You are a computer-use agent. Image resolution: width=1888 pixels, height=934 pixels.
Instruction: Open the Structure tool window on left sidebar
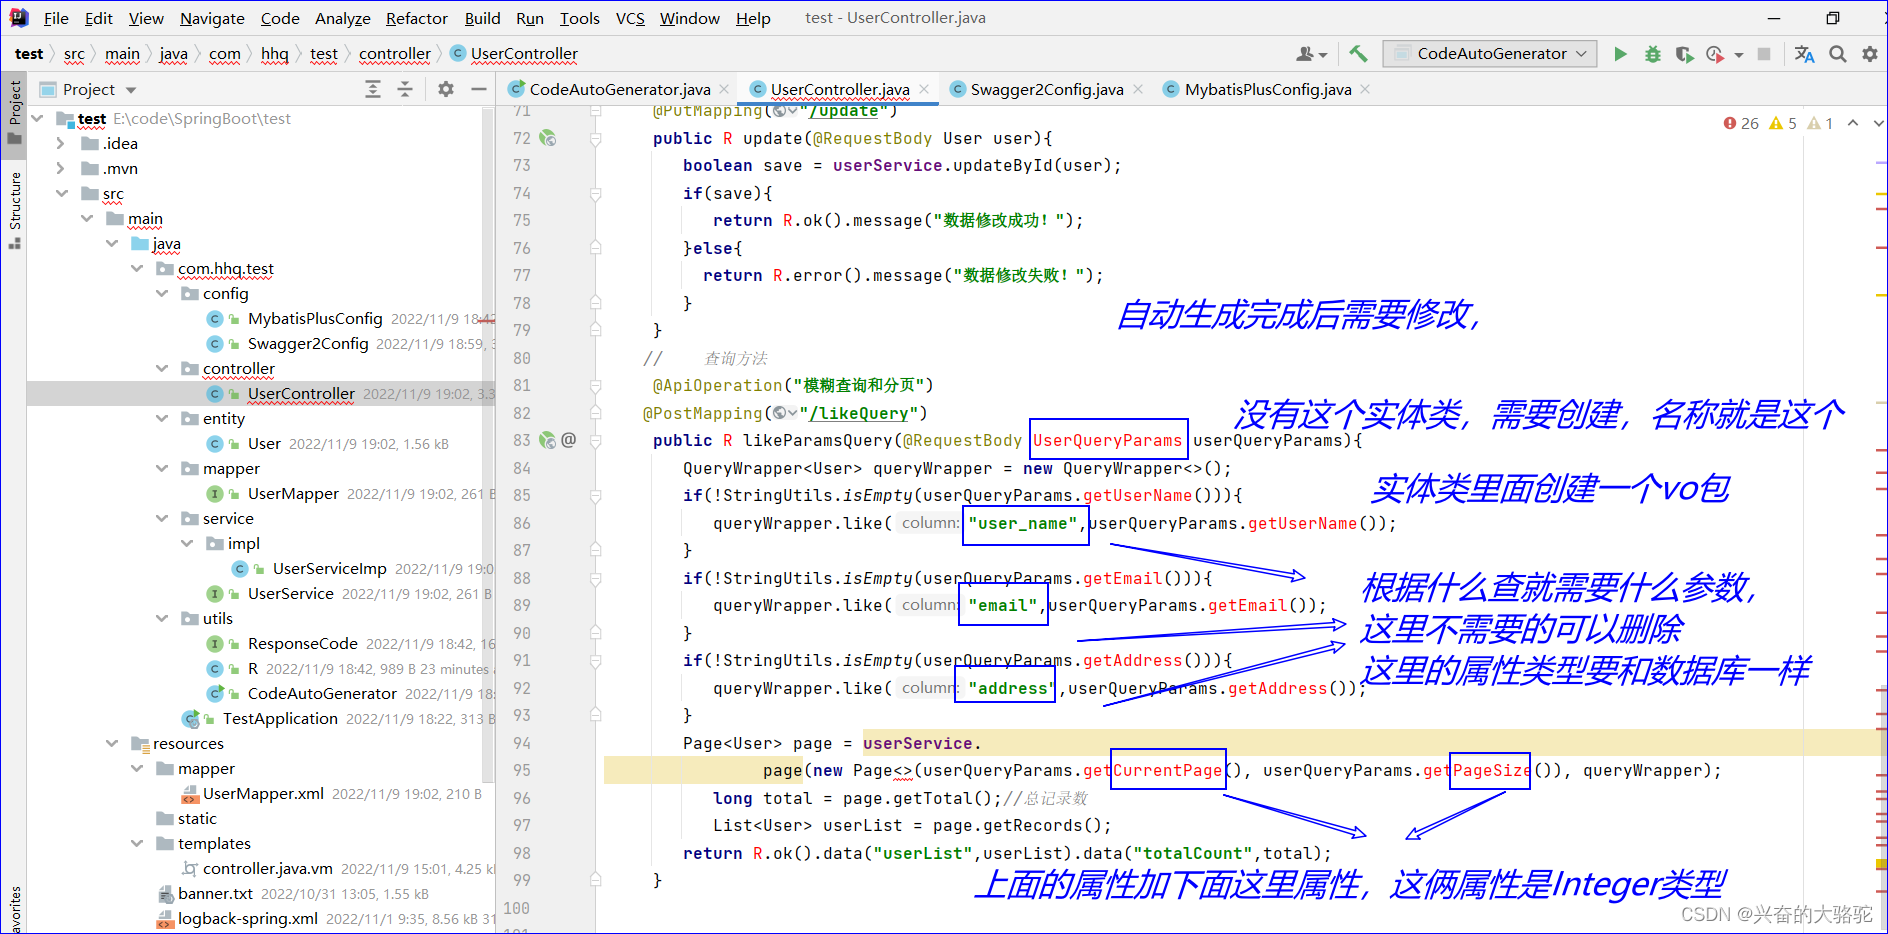(14, 200)
